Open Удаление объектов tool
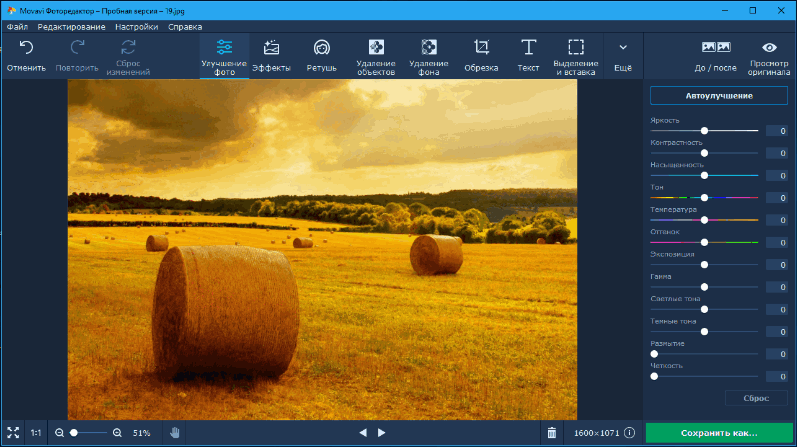Screen dimensions: 797x447 pos(376,56)
